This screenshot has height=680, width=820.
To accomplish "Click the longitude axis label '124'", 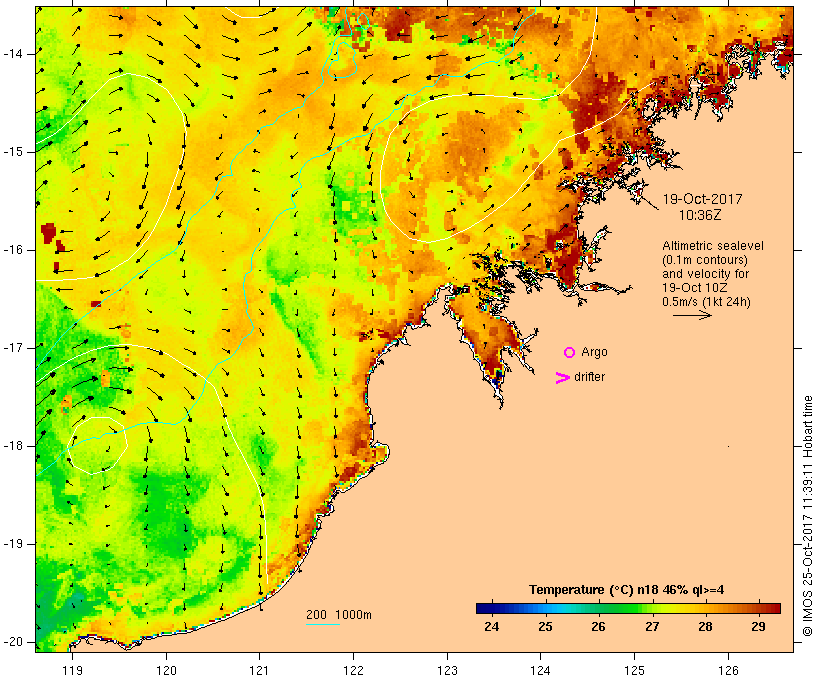I will (x=541, y=671).
